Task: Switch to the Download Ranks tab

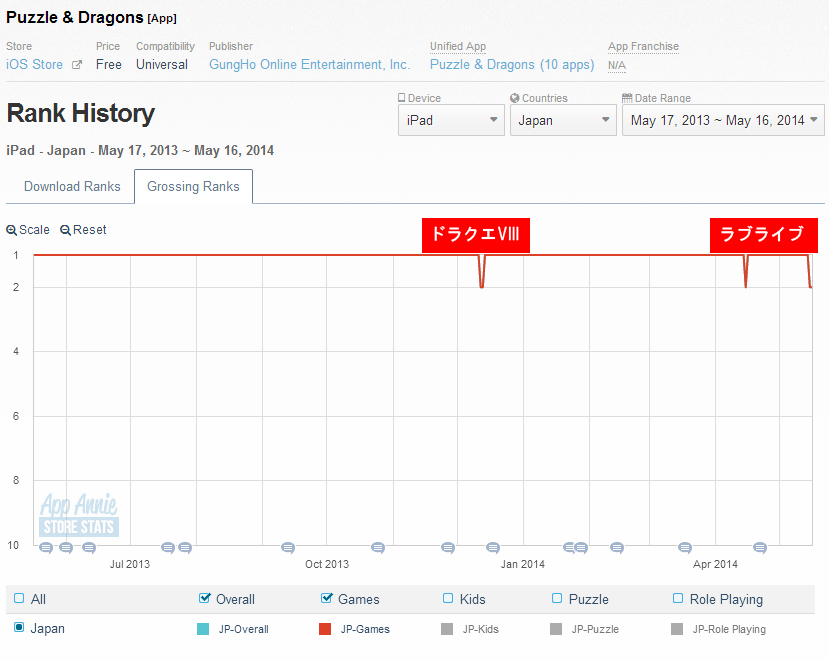Action: (x=72, y=187)
